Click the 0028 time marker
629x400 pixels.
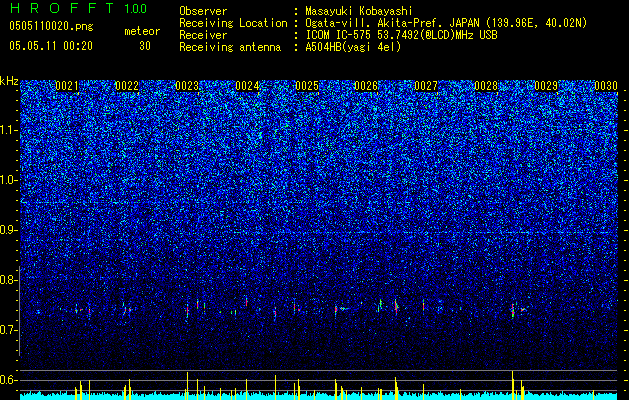[x=486, y=86]
